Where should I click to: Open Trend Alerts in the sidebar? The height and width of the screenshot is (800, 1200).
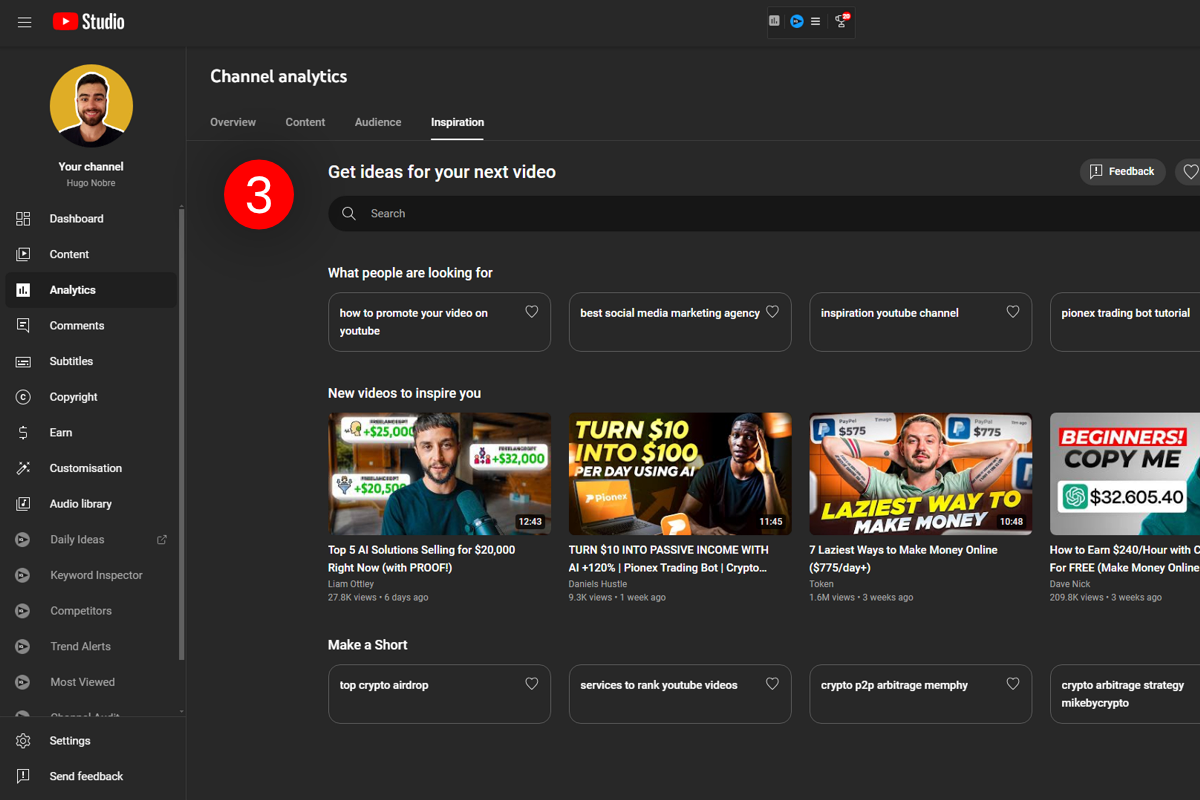tap(79, 646)
